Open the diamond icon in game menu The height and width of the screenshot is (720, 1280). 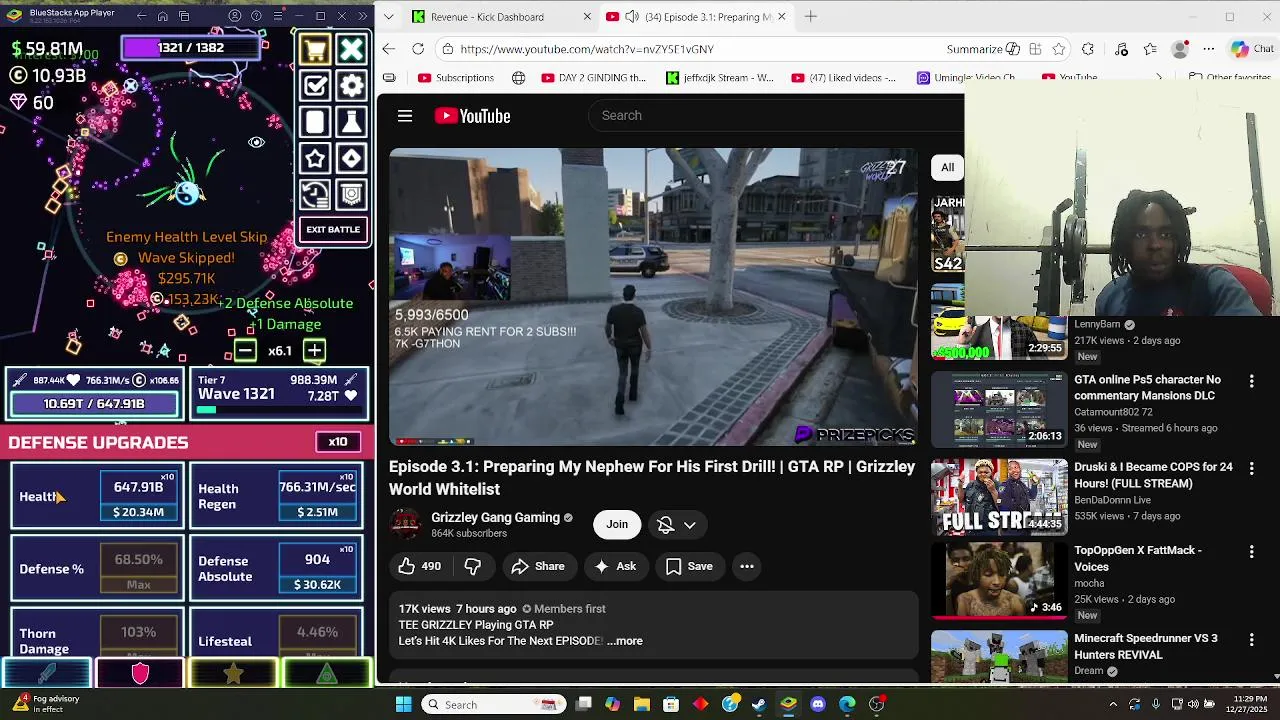click(x=351, y=158)
